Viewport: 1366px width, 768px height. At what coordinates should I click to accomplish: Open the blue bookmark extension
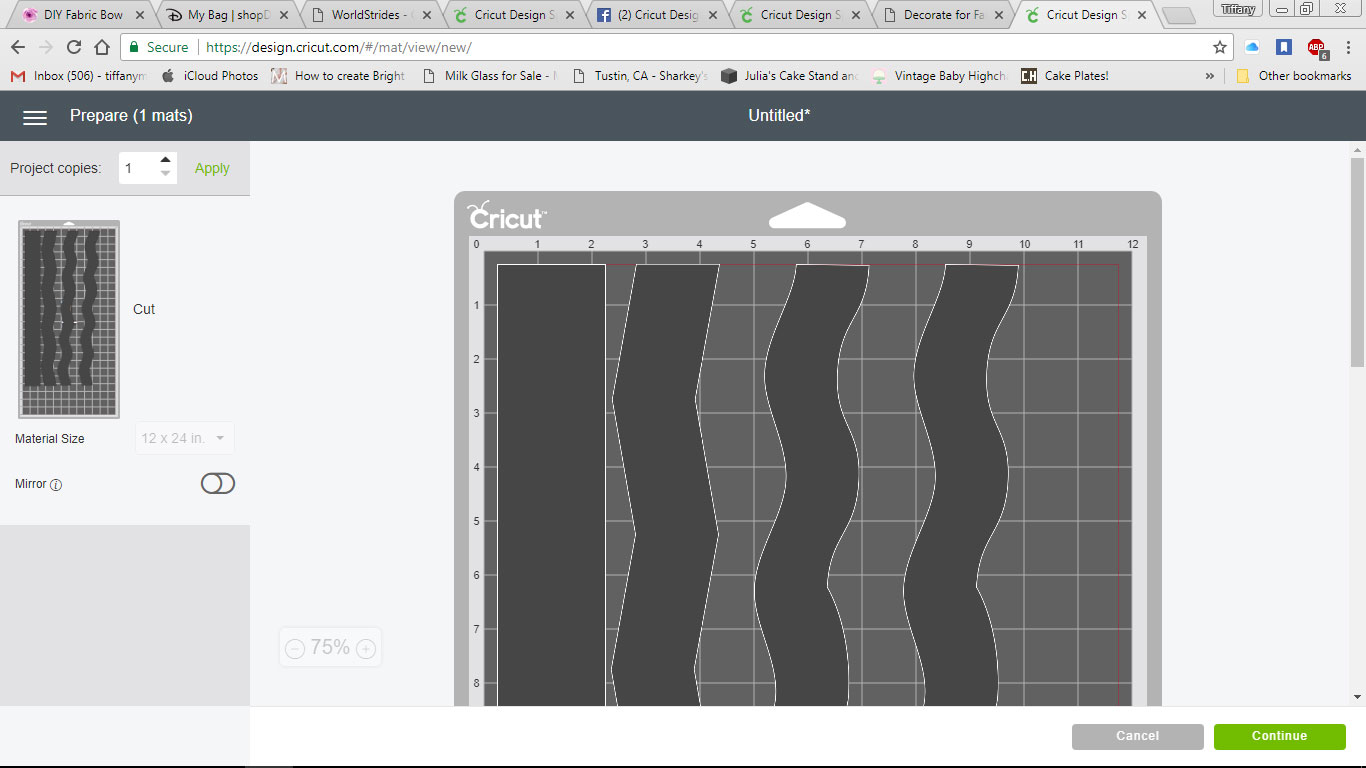coord(1284,47)
